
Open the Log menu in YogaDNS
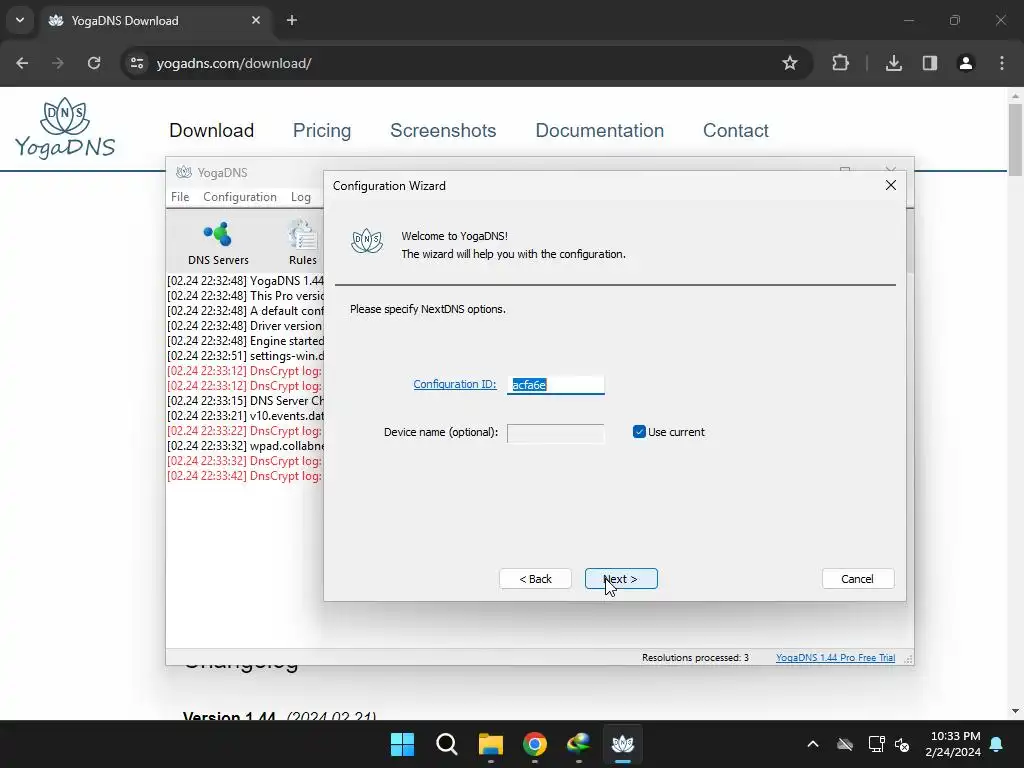click(x=300, y=197)
